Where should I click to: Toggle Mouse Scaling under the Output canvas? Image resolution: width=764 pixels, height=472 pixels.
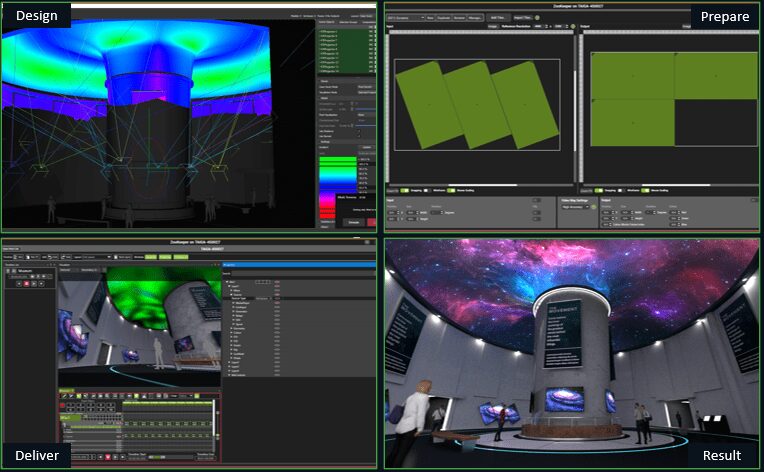[x=646, y=190]
